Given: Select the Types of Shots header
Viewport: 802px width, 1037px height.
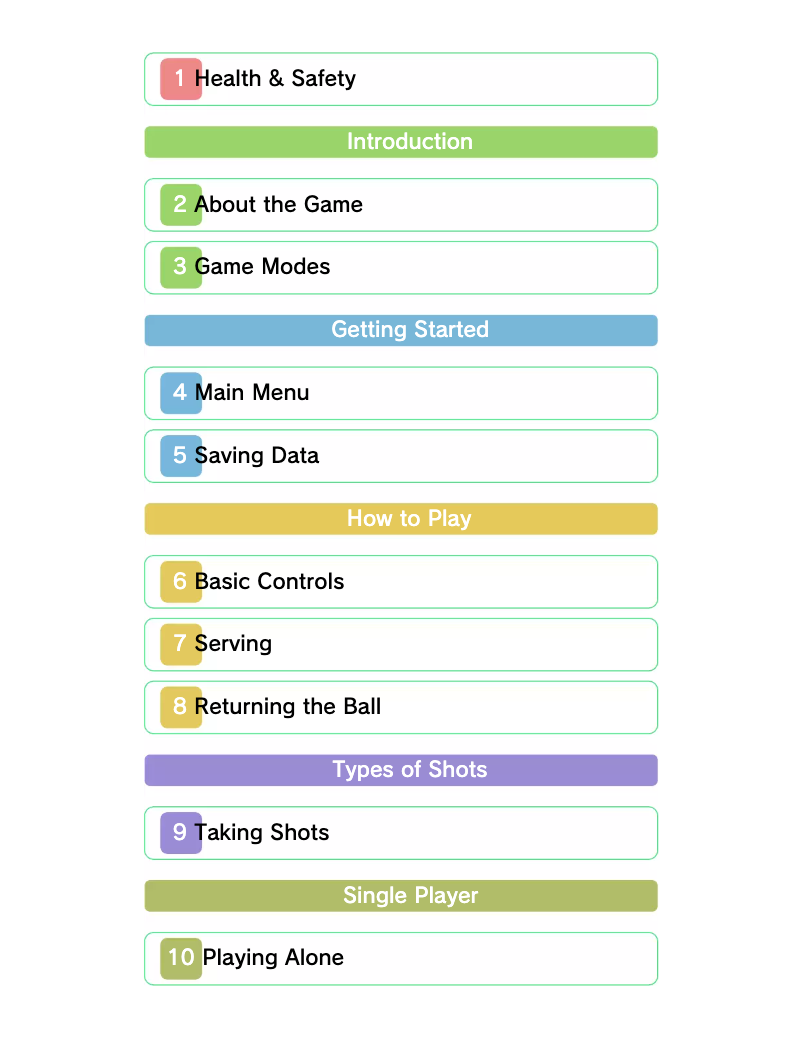Looking at the screenshot, I should coord(400,769).
